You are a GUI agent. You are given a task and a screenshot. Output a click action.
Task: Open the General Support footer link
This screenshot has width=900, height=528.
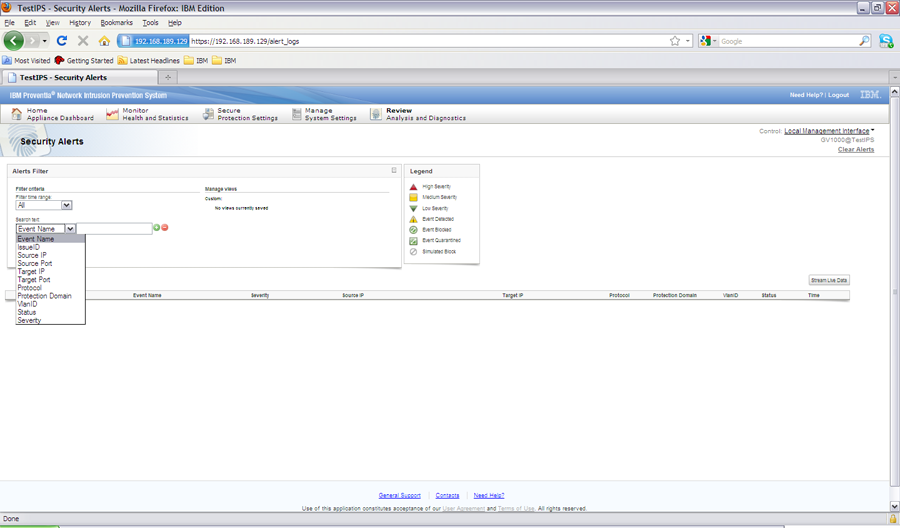pyautogui.click(x=399, y=495)
